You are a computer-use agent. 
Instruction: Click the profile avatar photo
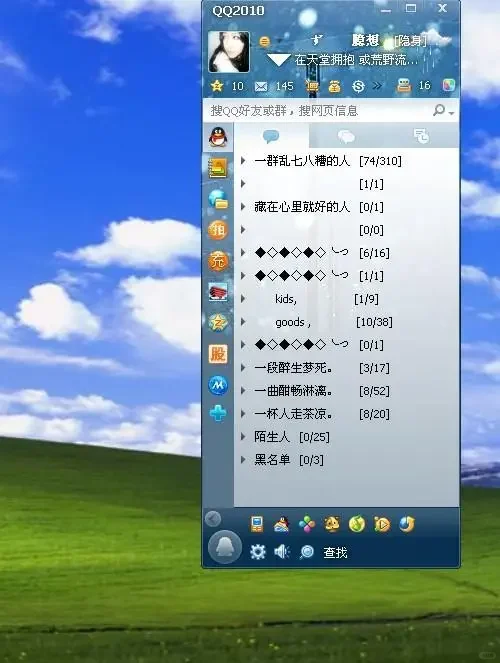[x=229, y=52]
